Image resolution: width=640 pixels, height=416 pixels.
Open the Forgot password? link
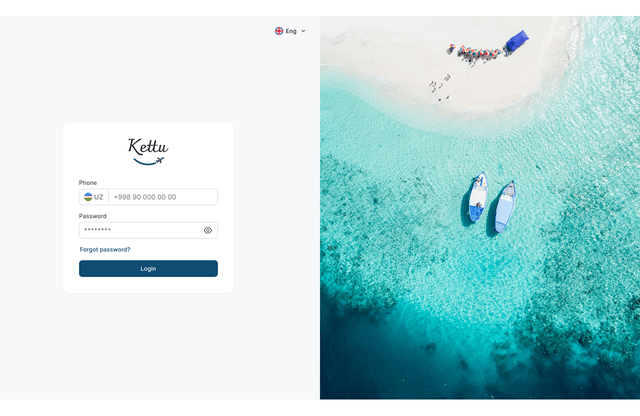pos(105,249)
